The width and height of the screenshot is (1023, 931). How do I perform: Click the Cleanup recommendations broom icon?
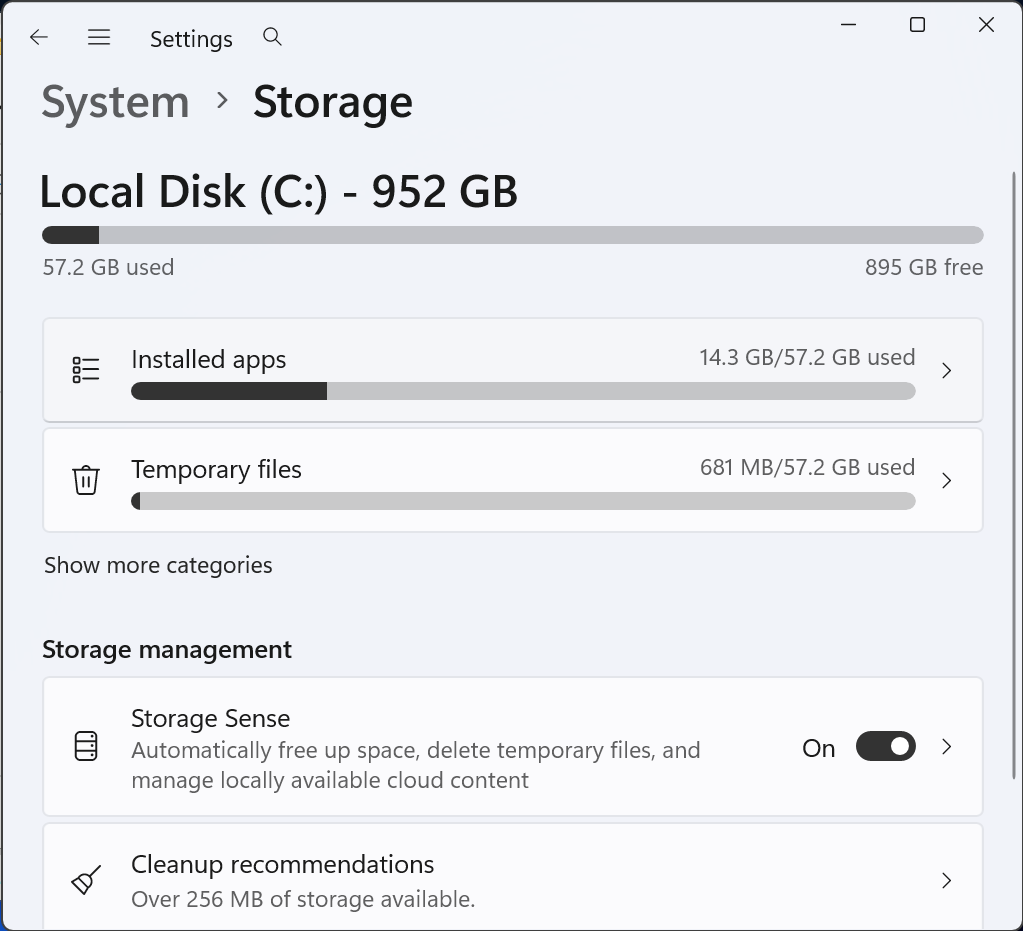[86, 881]
